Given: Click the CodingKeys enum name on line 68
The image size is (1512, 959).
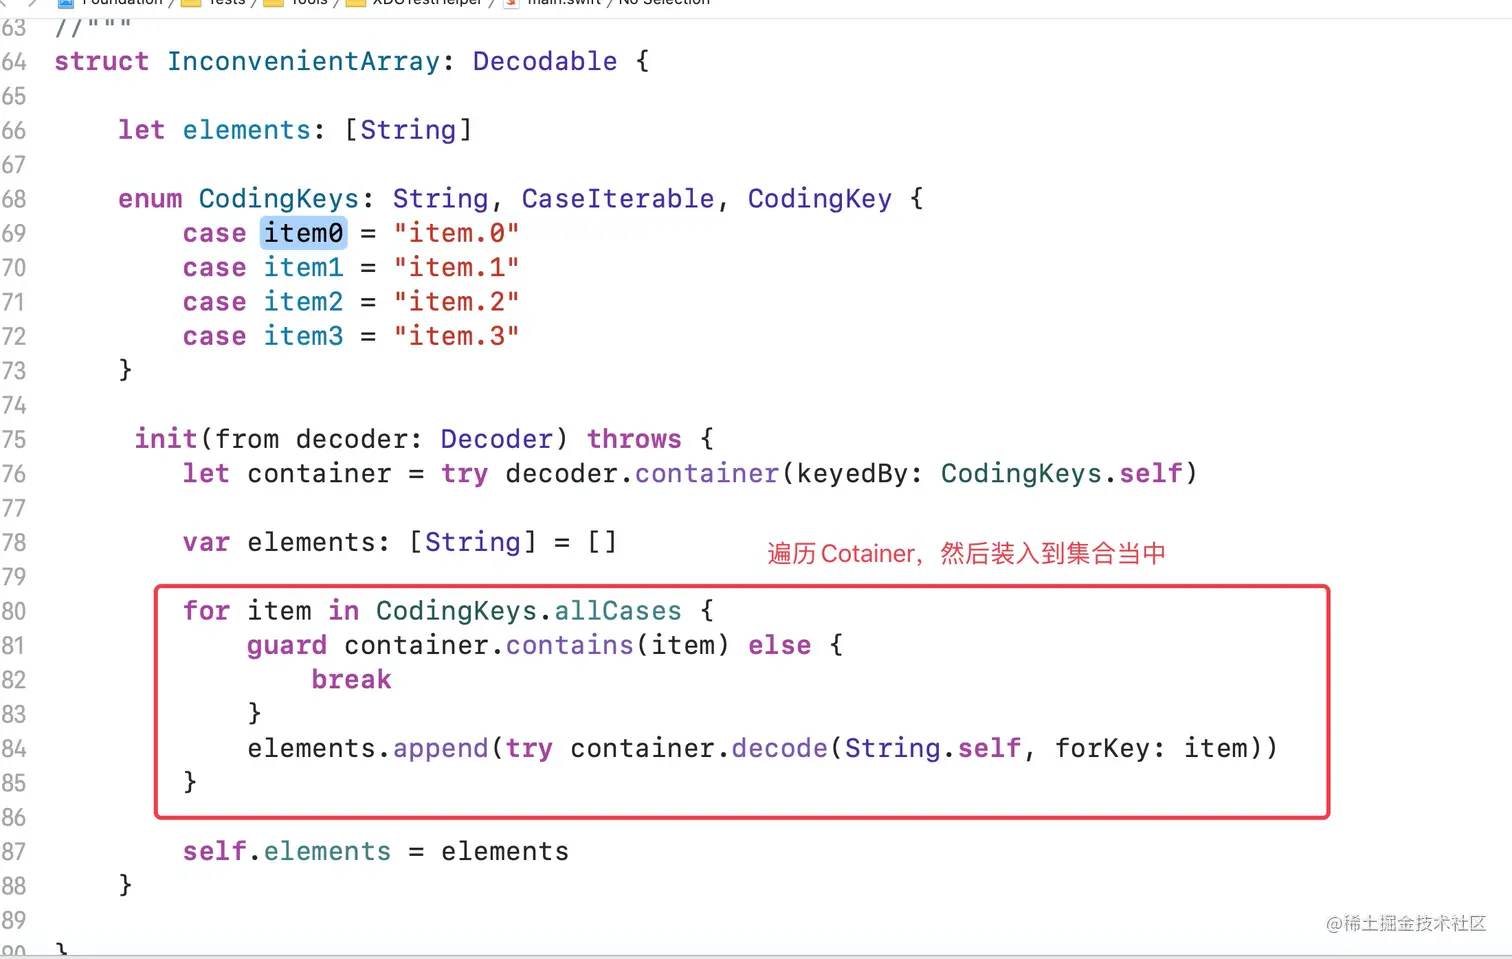Looking at the screenshot, I should (x=279, y=199).
